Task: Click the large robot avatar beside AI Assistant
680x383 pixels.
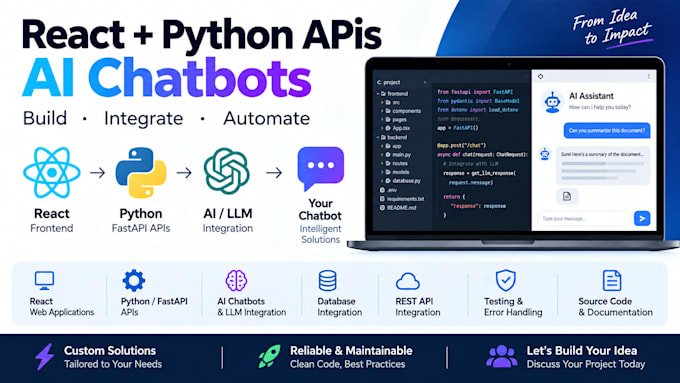Action: 552,101
